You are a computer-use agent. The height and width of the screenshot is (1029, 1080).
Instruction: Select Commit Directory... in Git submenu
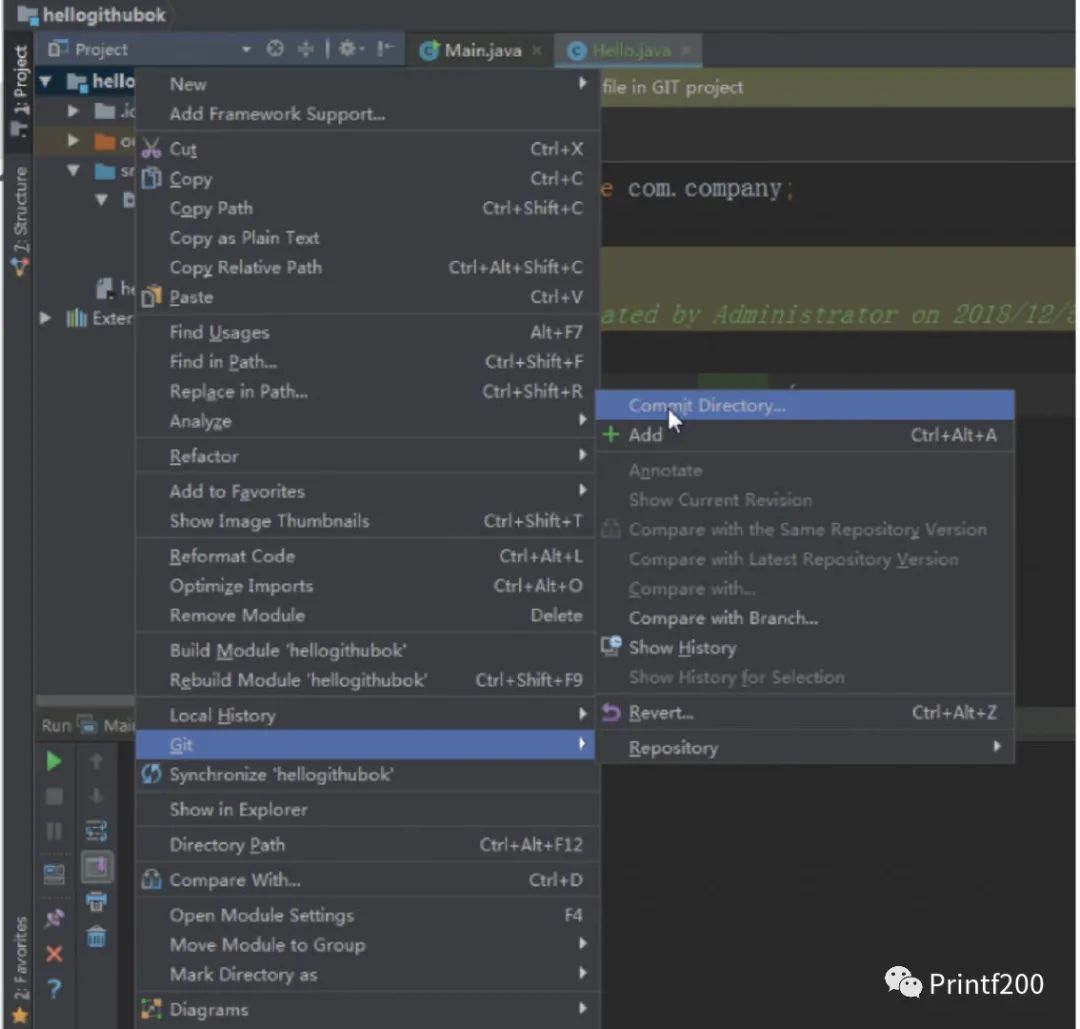coord(804,405)
